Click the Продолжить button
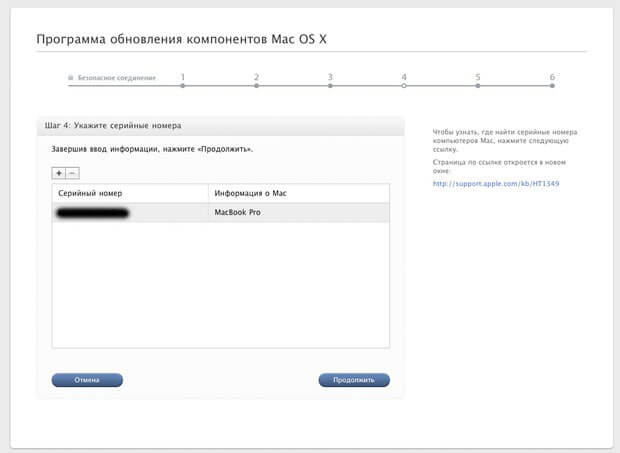This screenshot has height=453, width=620. (x=354, y=380)
